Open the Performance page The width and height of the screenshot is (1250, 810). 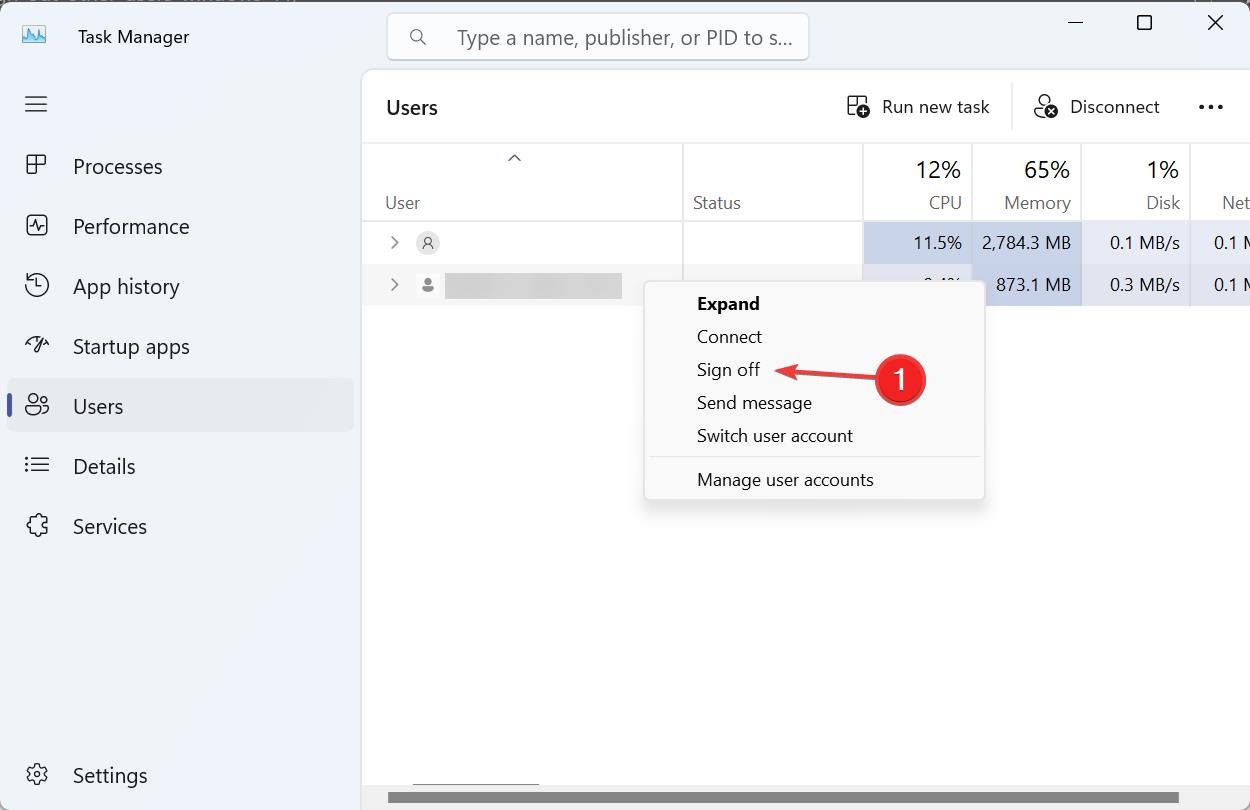180,226
